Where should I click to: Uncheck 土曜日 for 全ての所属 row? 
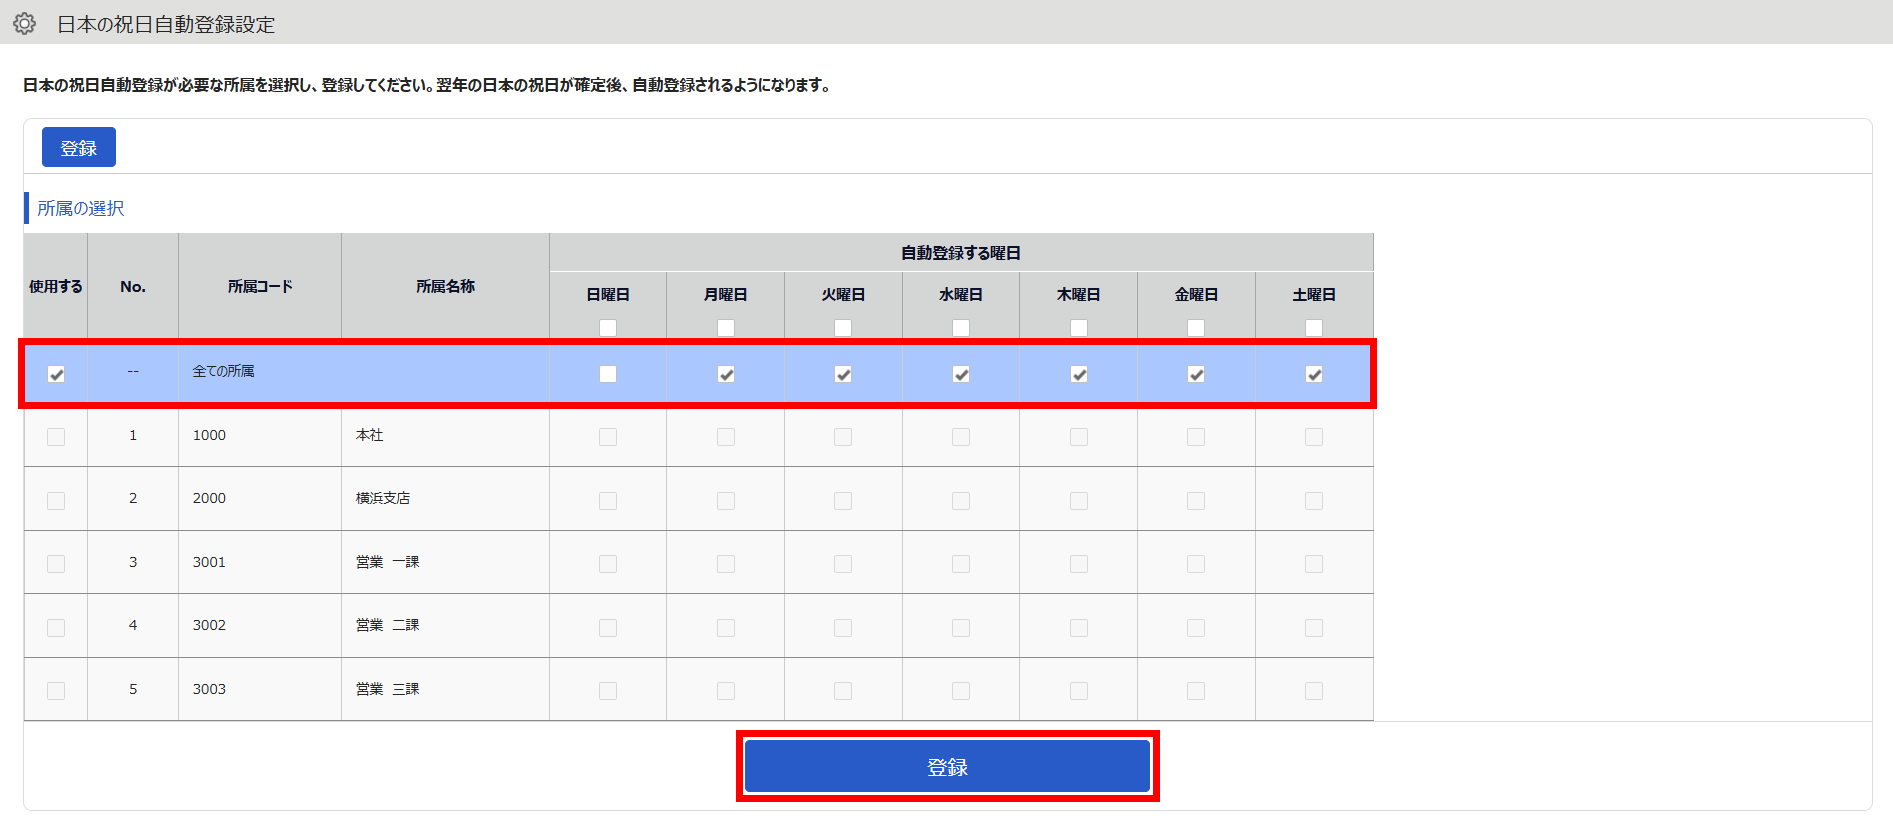click(x=1314, y=374)
